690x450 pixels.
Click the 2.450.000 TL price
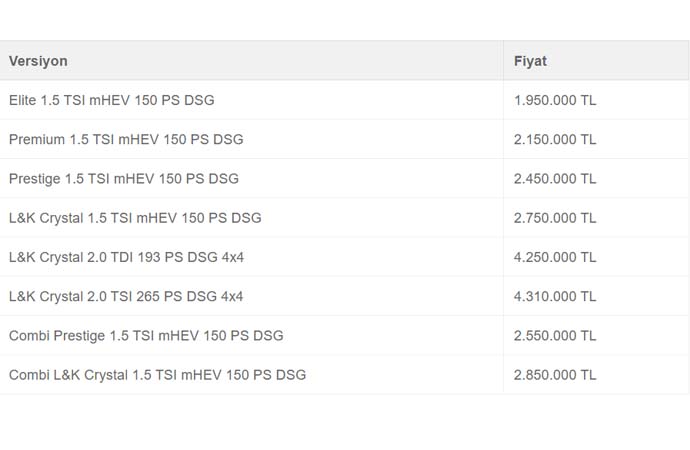[x=555, y=179]
